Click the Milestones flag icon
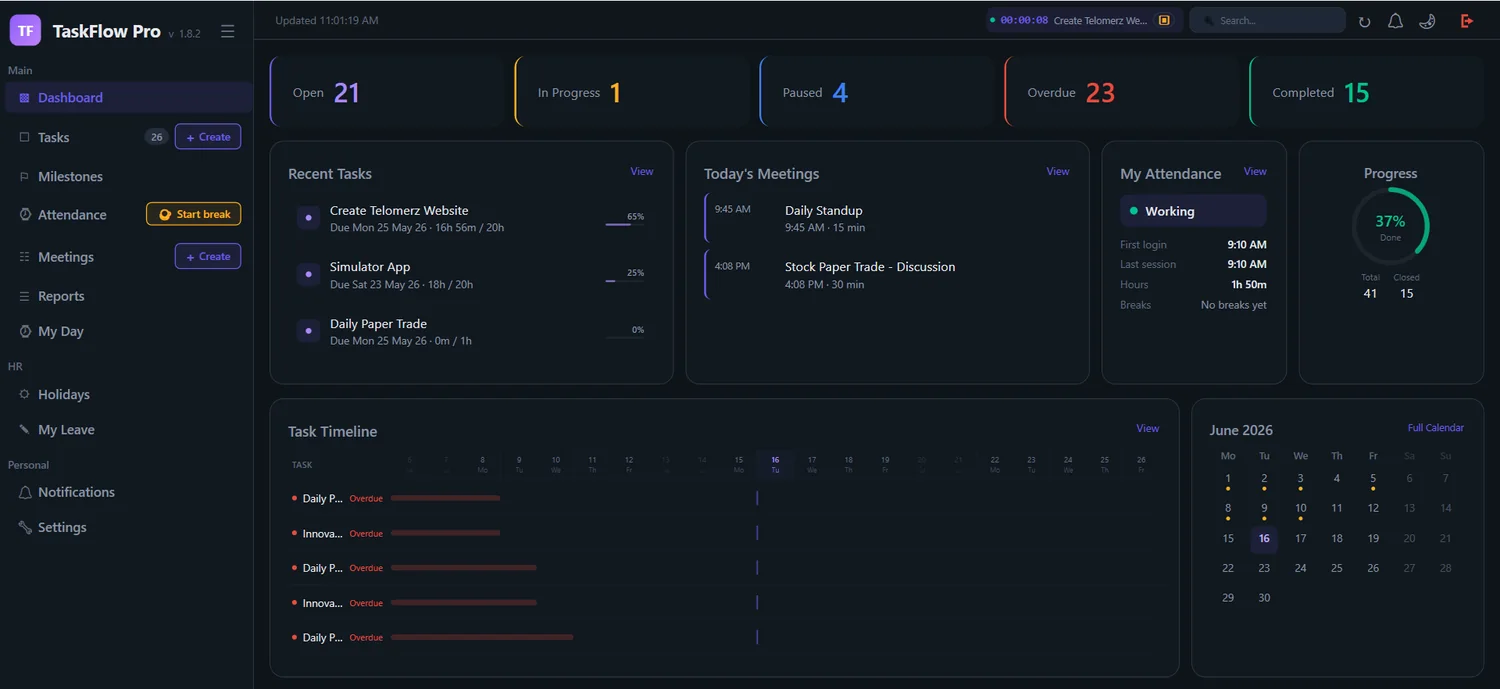Image resolution: width=1500 pixels, height=689 pixels. [24, 176]
